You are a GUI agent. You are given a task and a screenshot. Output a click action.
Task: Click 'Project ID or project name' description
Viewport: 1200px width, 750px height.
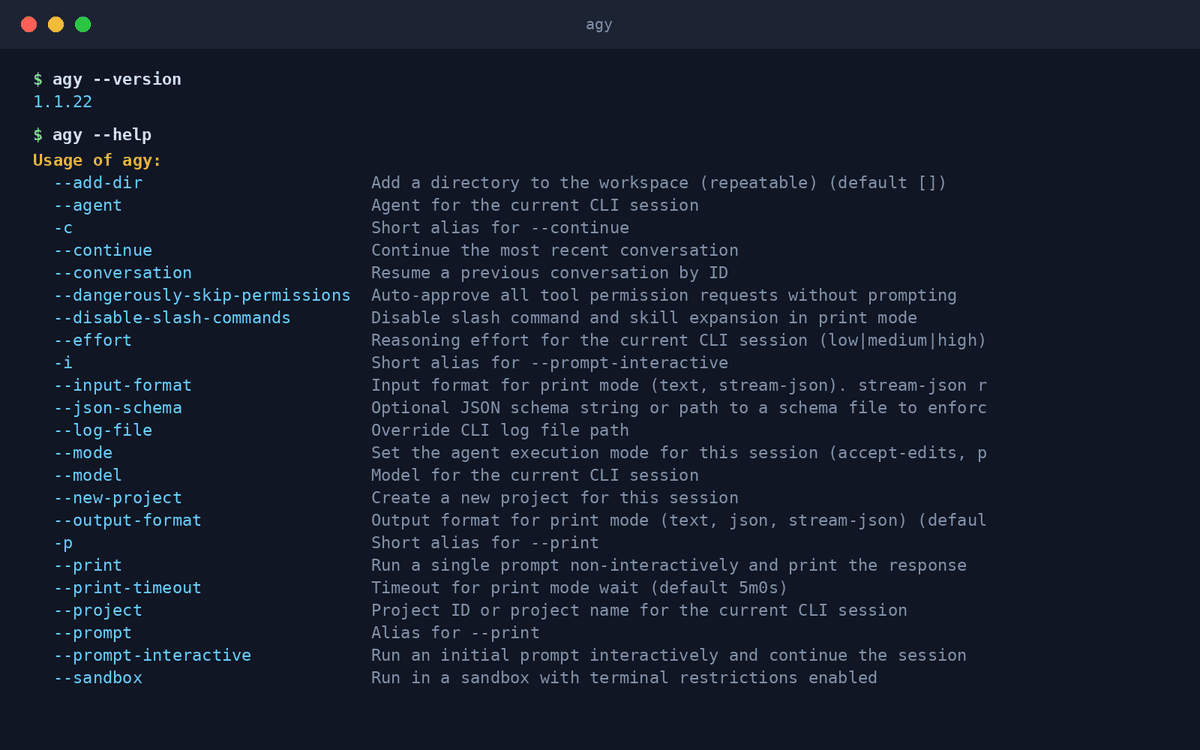pos(639,610)
